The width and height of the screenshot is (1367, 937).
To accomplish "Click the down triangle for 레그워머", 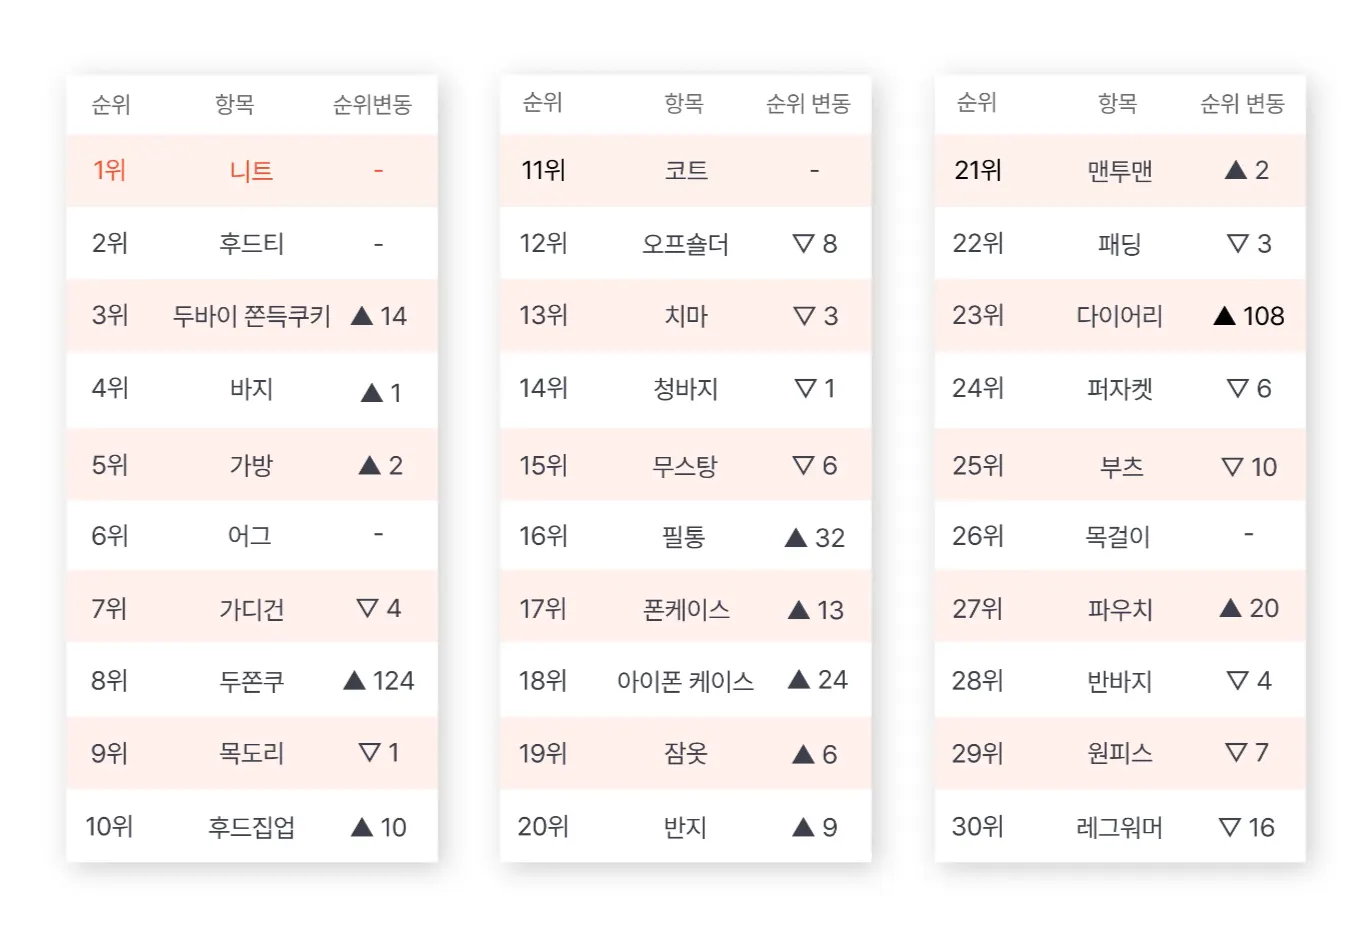I will pyautogui.click(x=1230, y=827).
